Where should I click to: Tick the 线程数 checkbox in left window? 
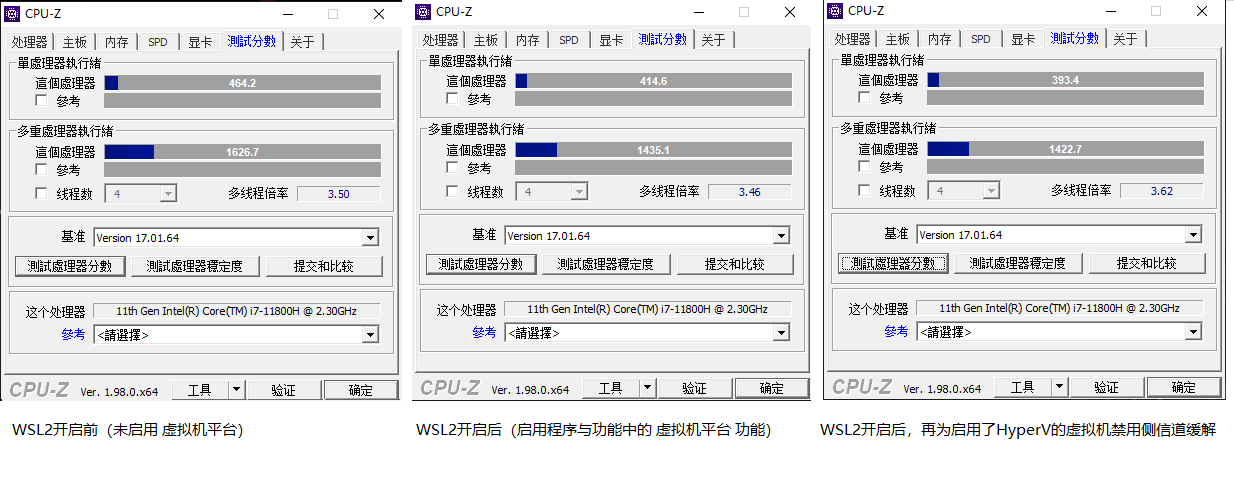pos(41,193)
